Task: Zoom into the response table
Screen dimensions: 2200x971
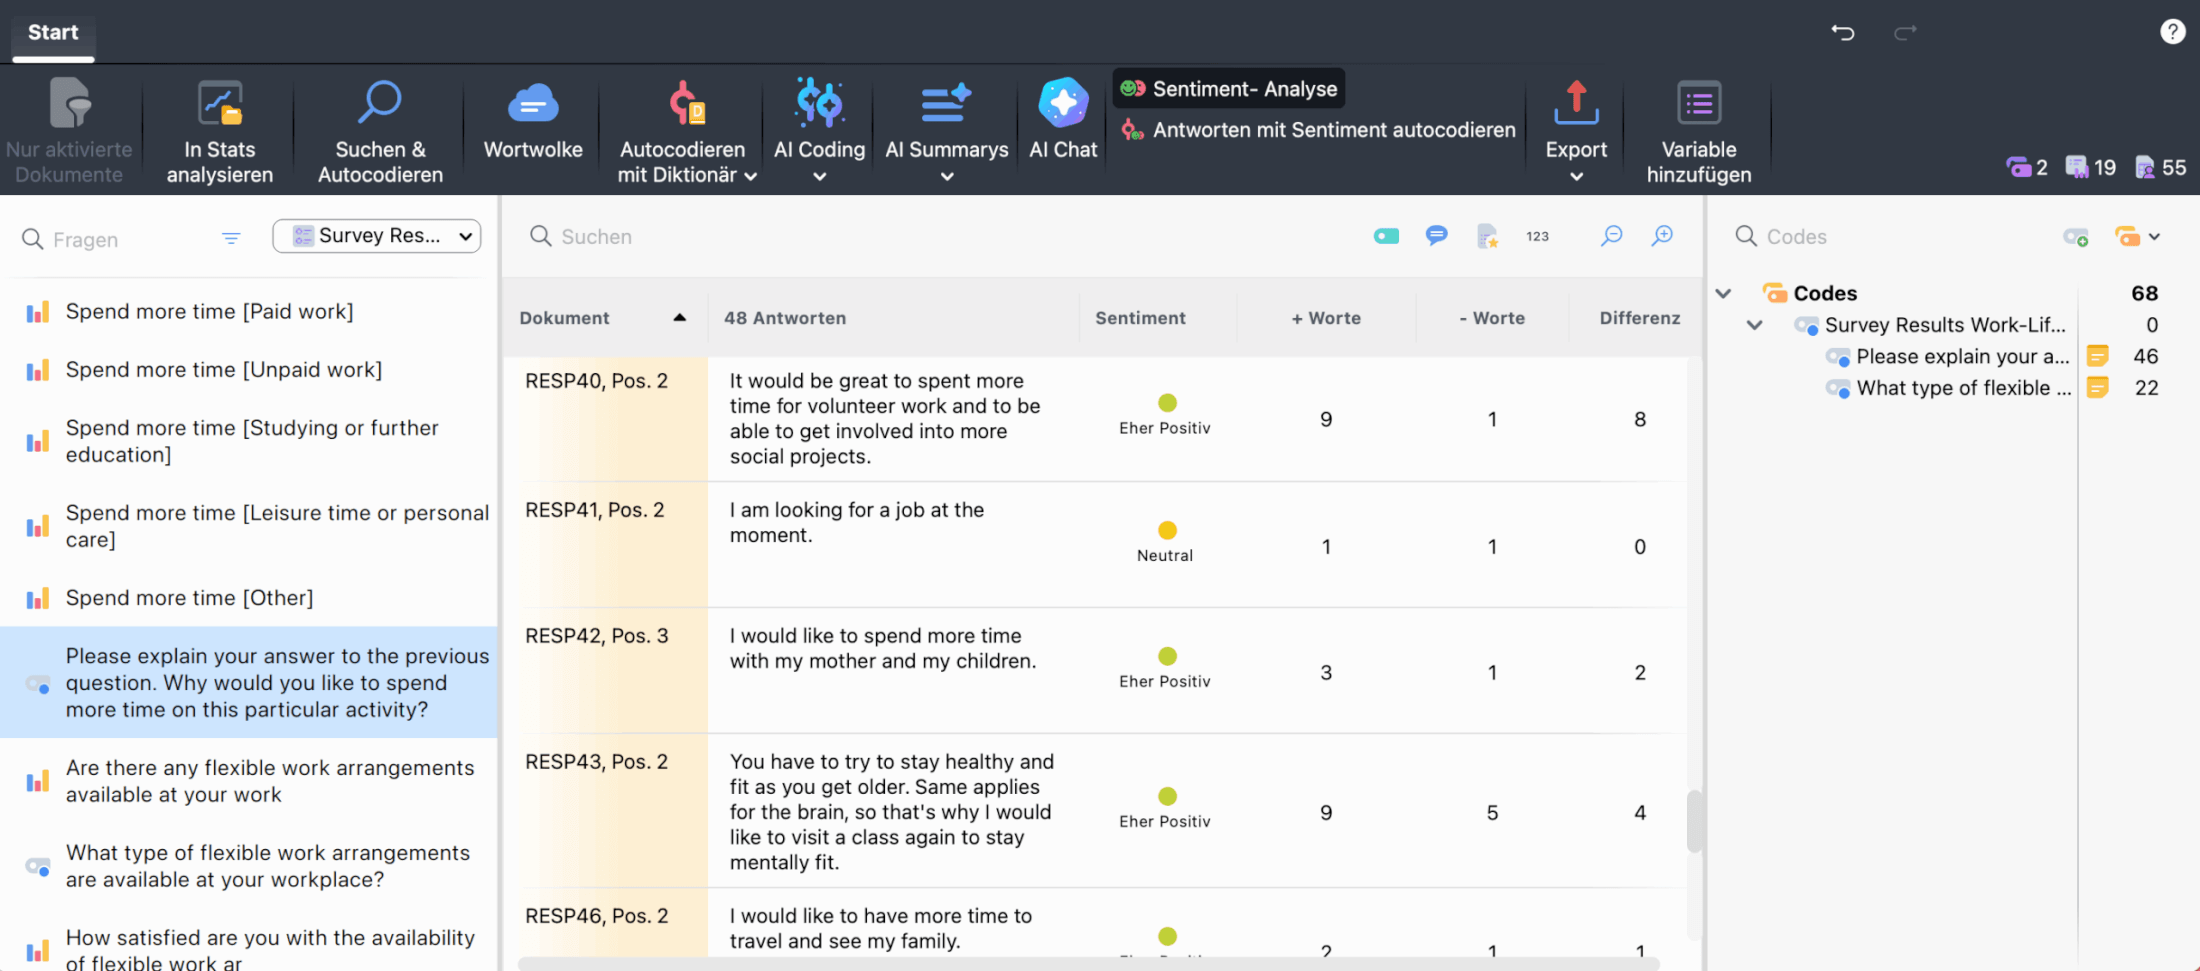Action: tap(1662, 236)
